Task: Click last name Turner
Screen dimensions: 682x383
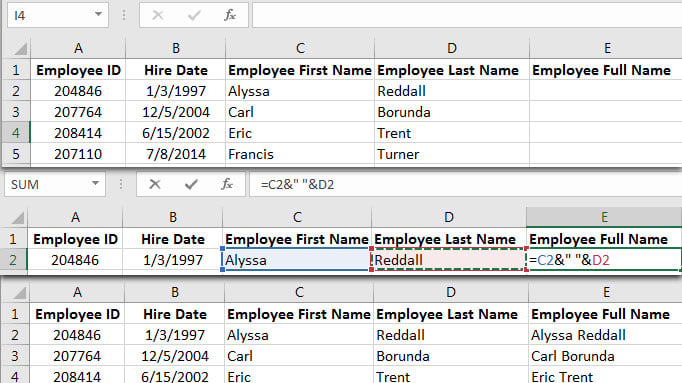Action: tap(451, 154)
